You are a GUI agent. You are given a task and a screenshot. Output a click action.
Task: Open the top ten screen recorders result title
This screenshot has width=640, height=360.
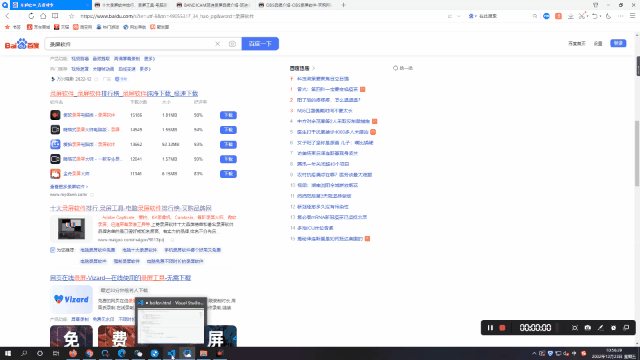click(x=131, y=208)
